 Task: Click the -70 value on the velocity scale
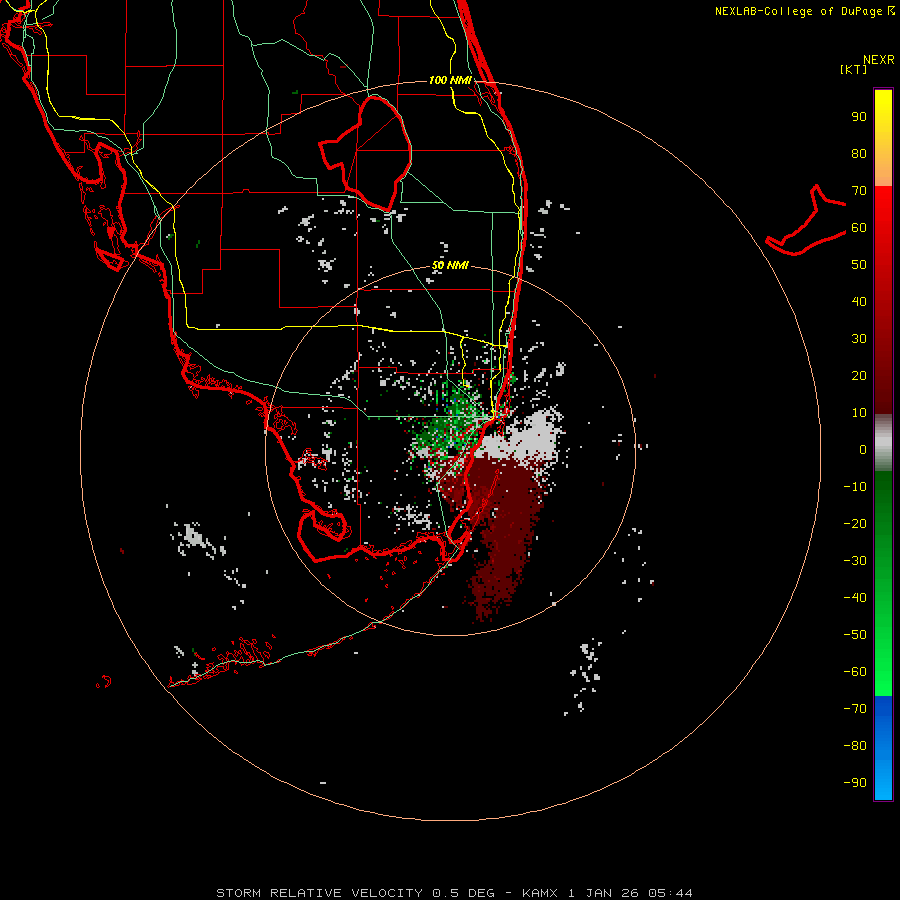pyautogui.click(x=855, y=708)
